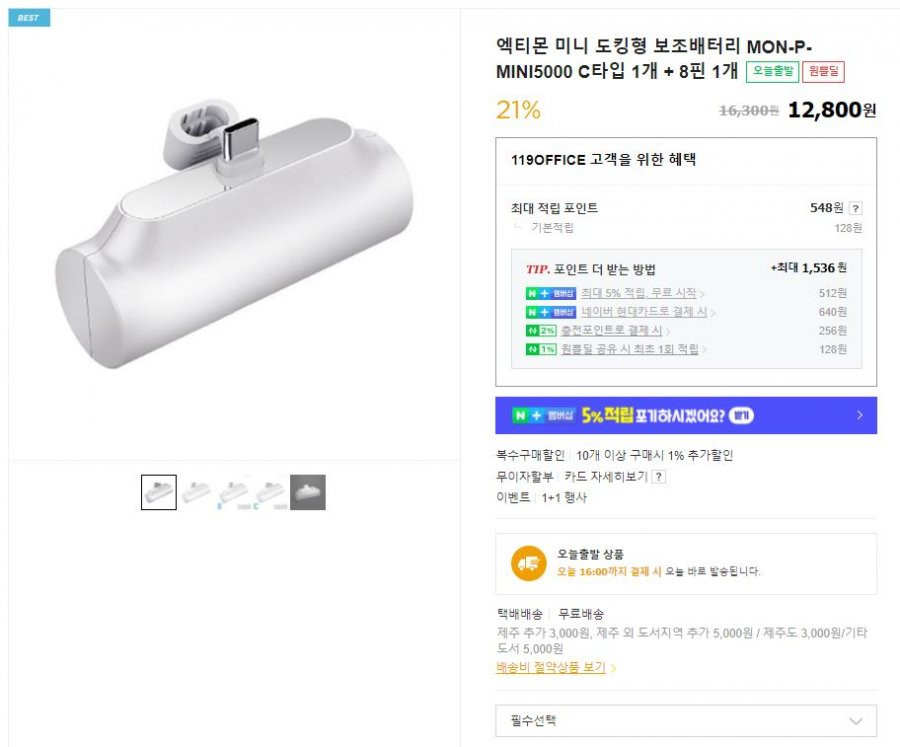The image size is (900, 747).
Task: Click the N 2% badge for 충전포인트
Action: (x=541, y=331)
